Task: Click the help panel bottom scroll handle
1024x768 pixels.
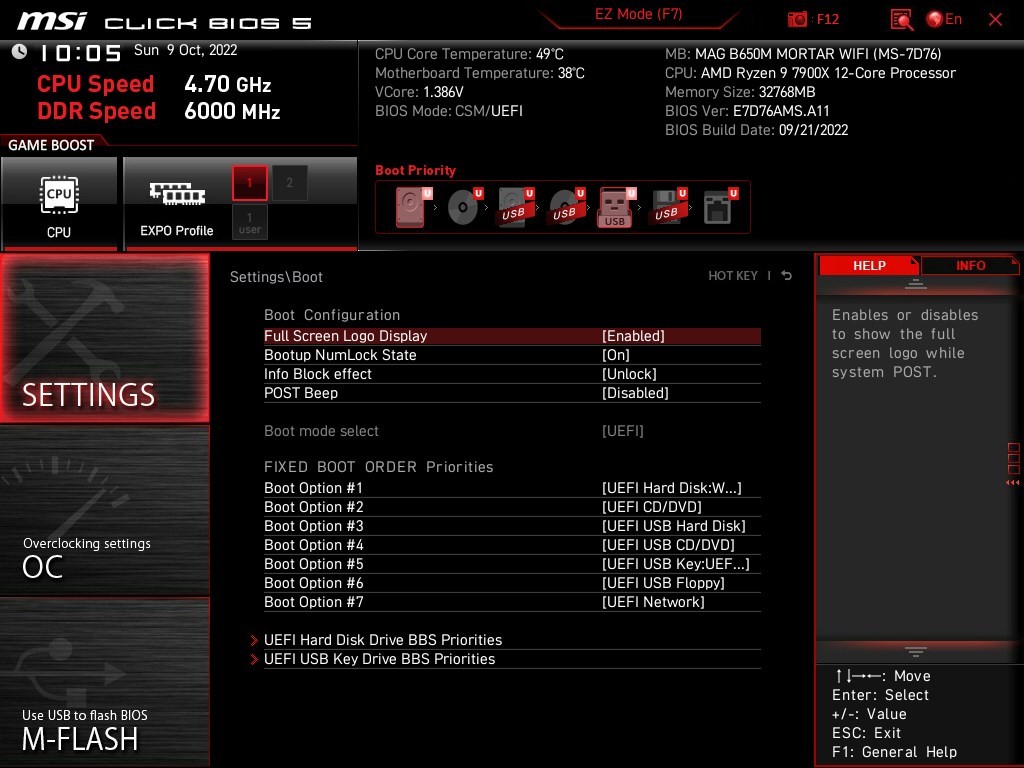Action: click(x=916, y=651)
